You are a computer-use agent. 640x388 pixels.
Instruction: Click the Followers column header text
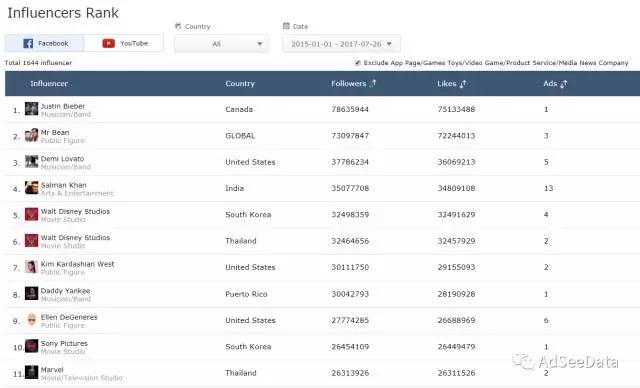pyautogui.click(x=349, y=84)
